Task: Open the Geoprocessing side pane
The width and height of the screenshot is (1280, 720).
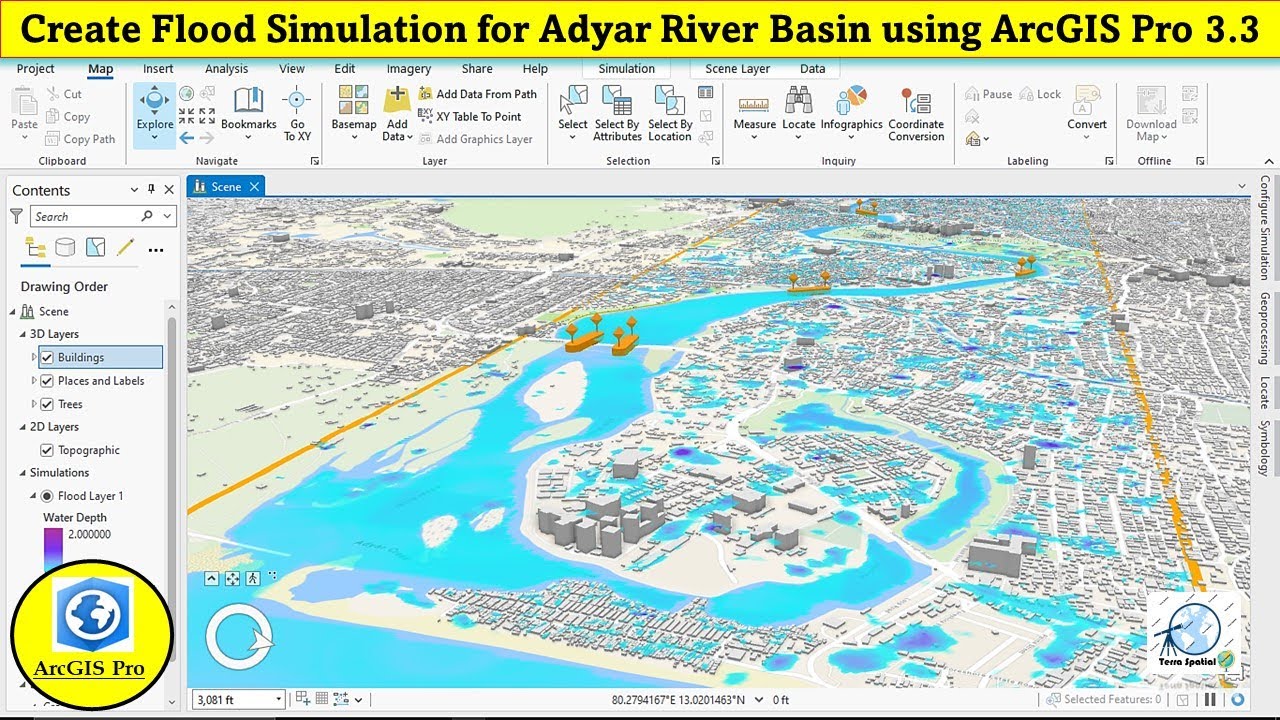Action: coord(1265,330)
